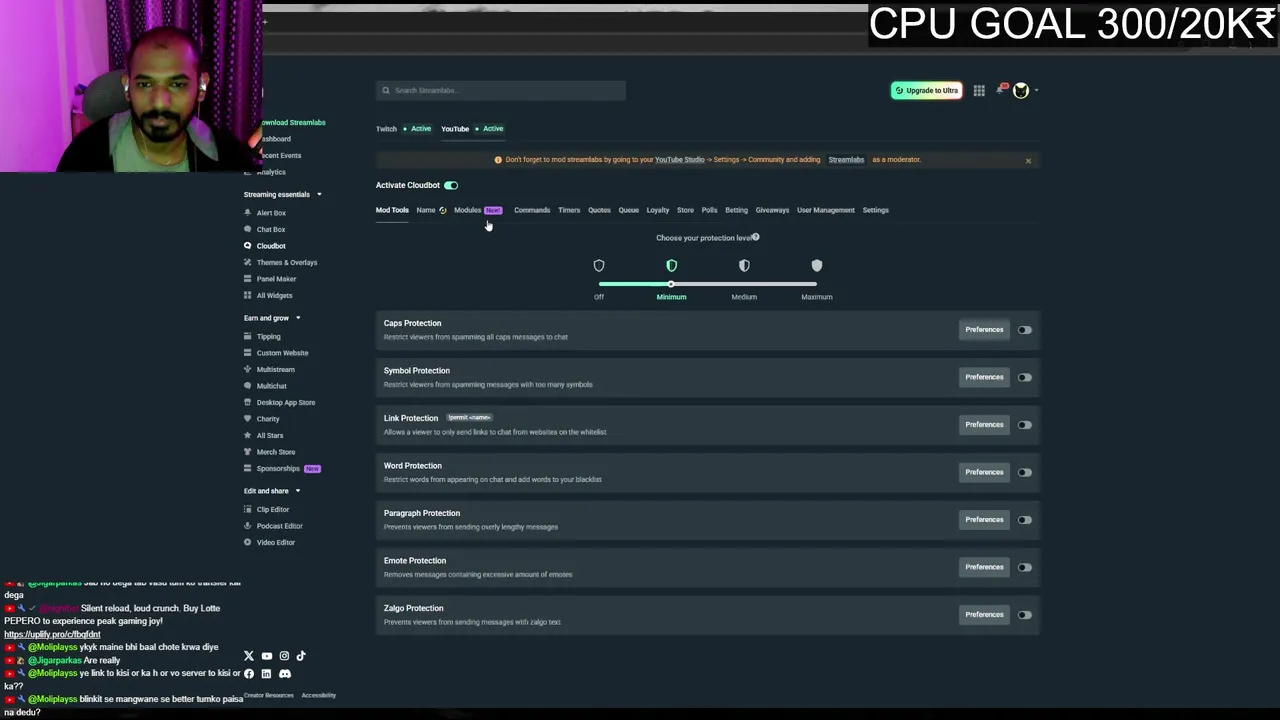
Task: Switch to the Timers tab
Action: tap(569, 210)
